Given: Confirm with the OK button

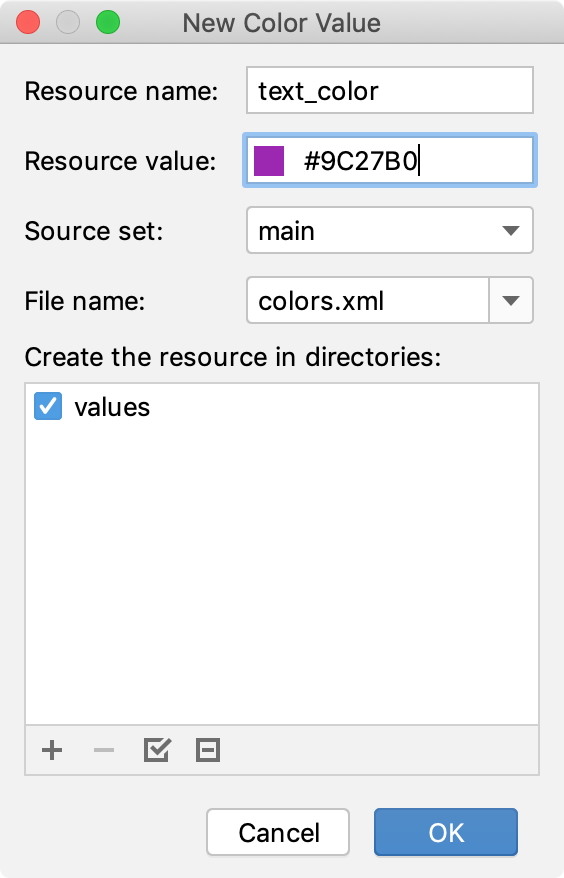Looking at the screenshot, I should tap(446, 832).
